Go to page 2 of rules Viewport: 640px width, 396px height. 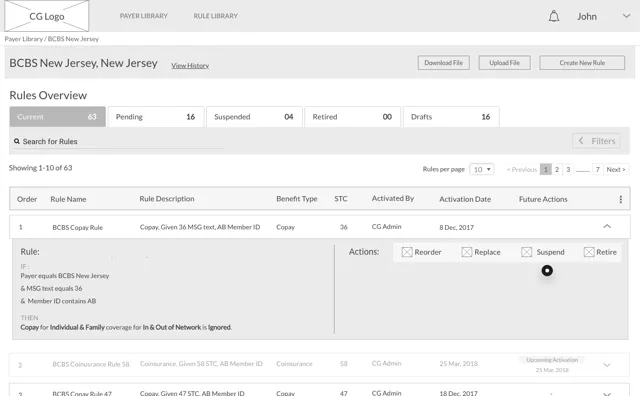coord(557,169)
